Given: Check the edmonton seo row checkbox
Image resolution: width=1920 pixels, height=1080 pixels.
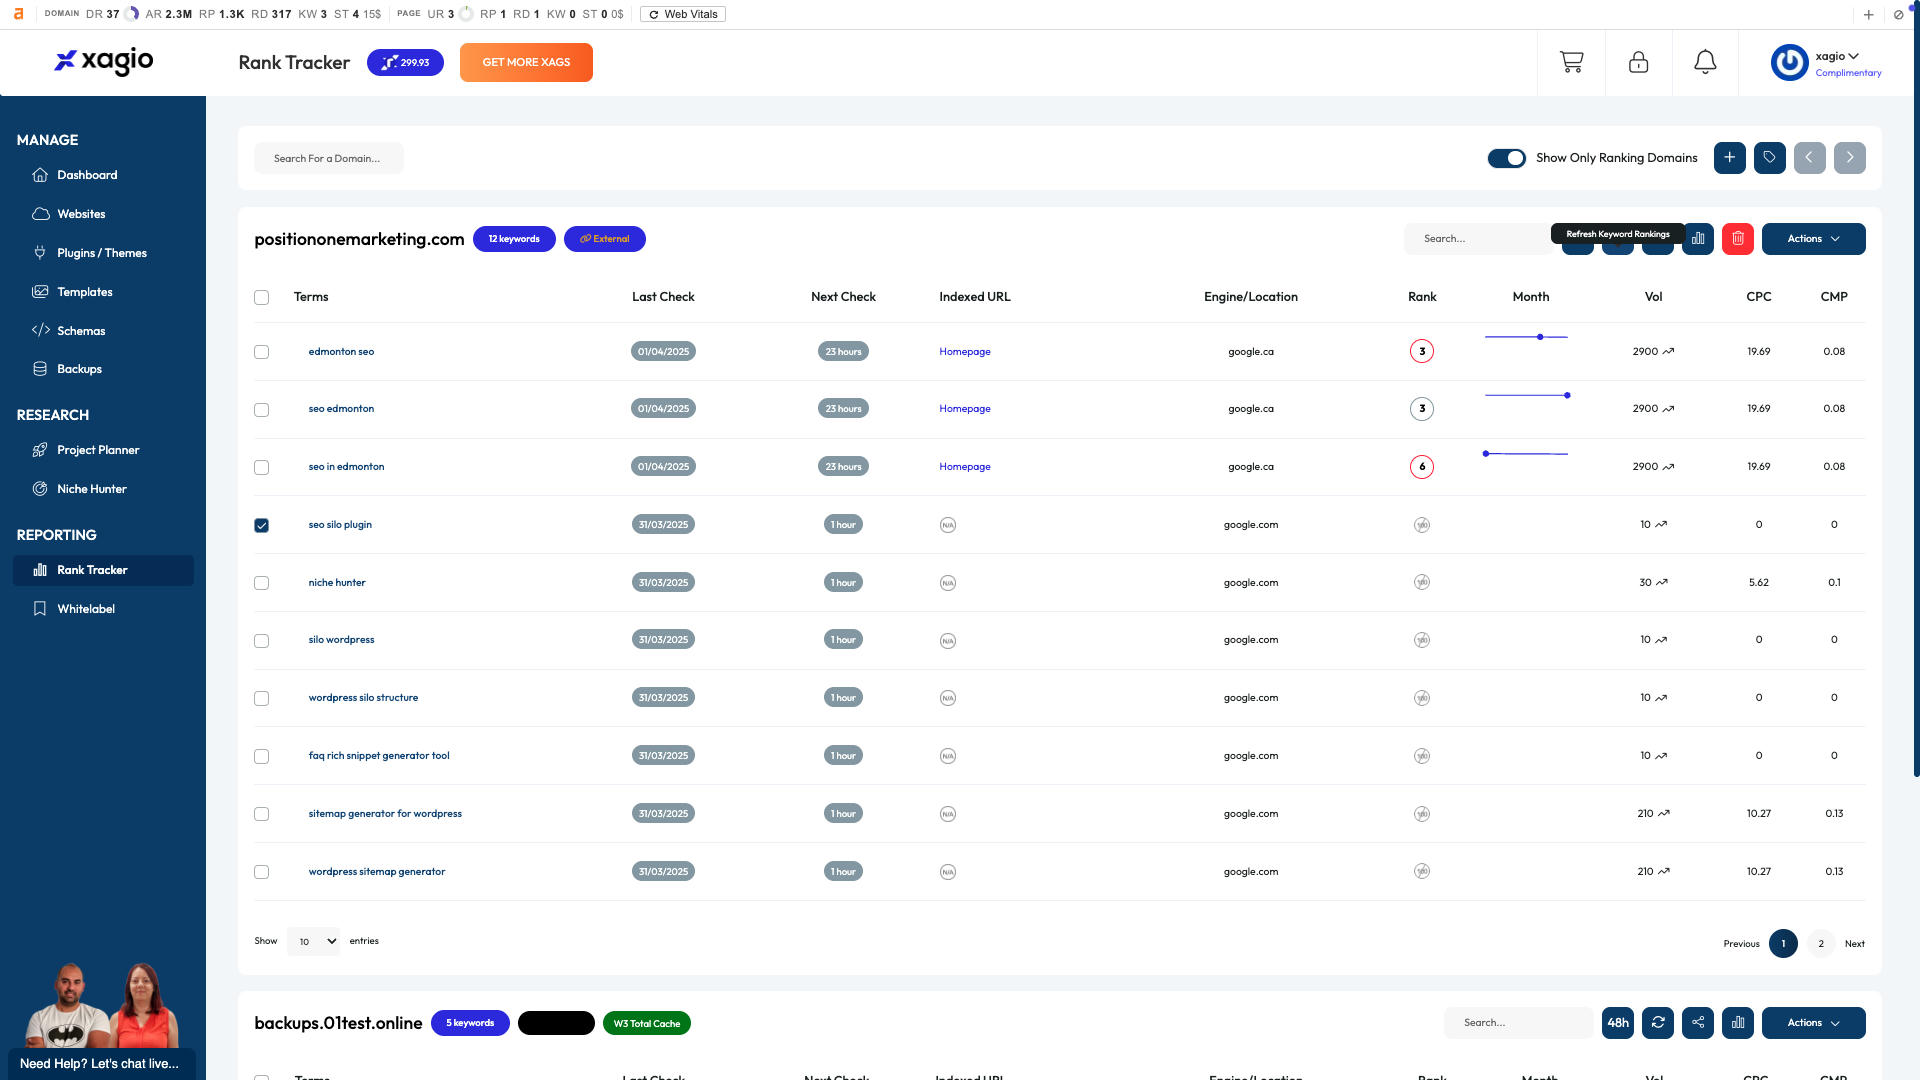Looking at the screenshot, I should point(261,352).
